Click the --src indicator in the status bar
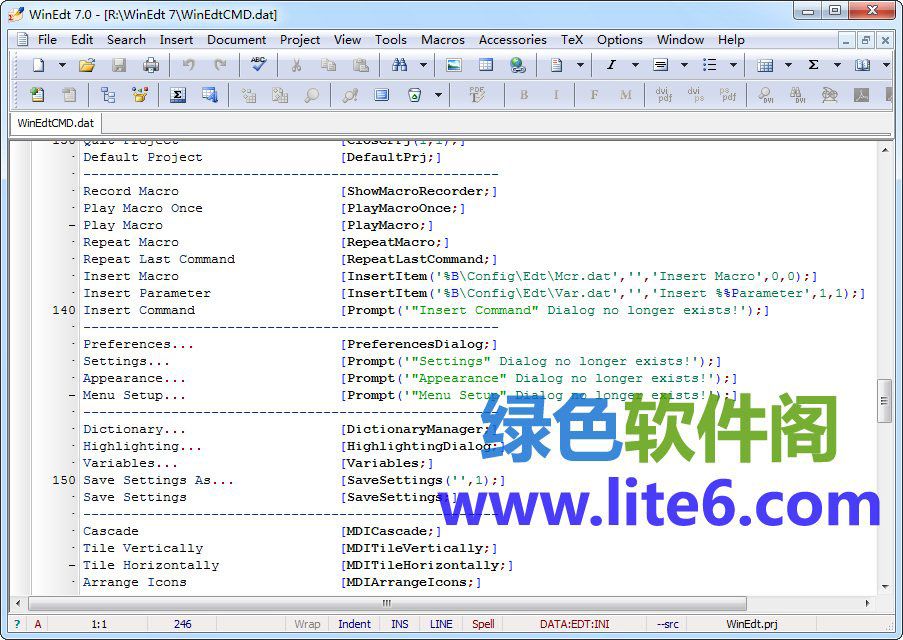This screenshot has width=903, height=640. [667, 624]
